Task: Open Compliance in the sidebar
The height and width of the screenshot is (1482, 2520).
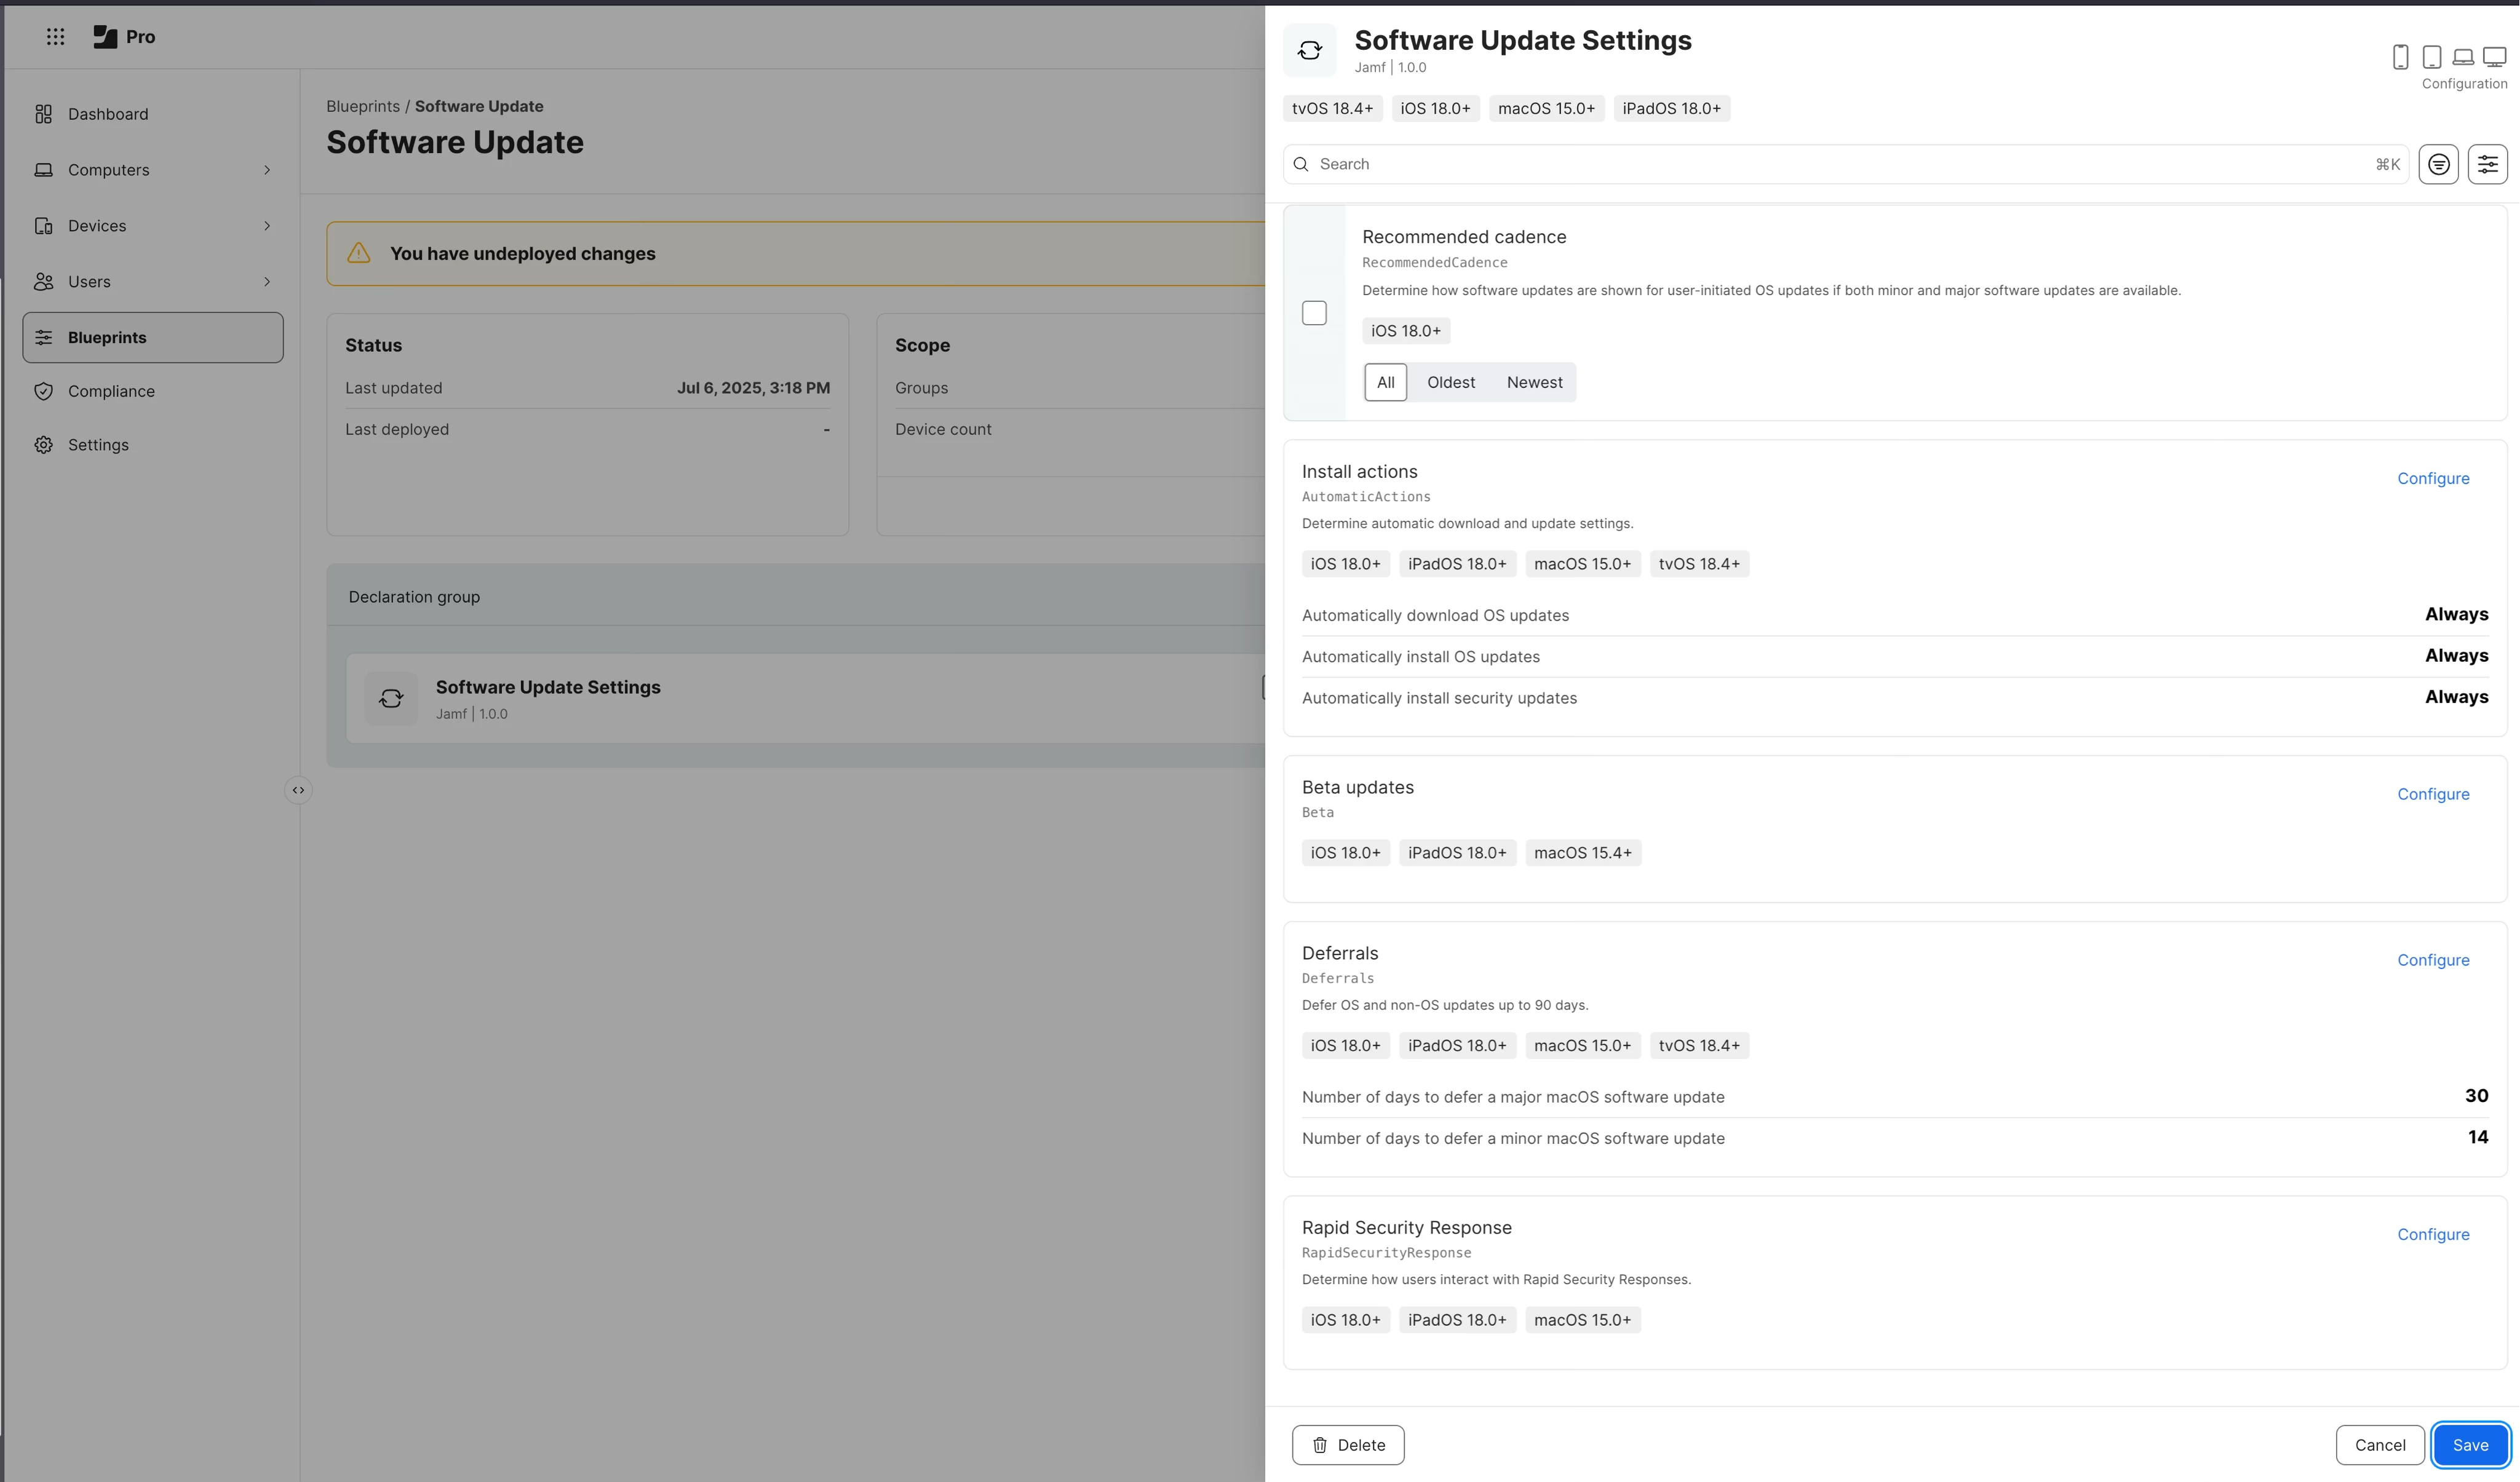Action: click(111, 391)
